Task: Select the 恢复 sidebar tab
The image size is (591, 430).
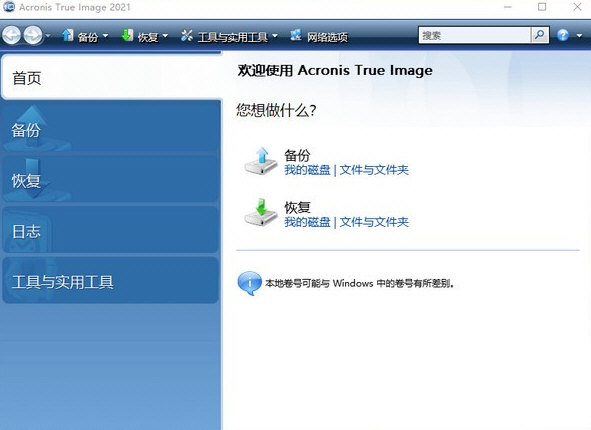Action: (x=111, y=179)
